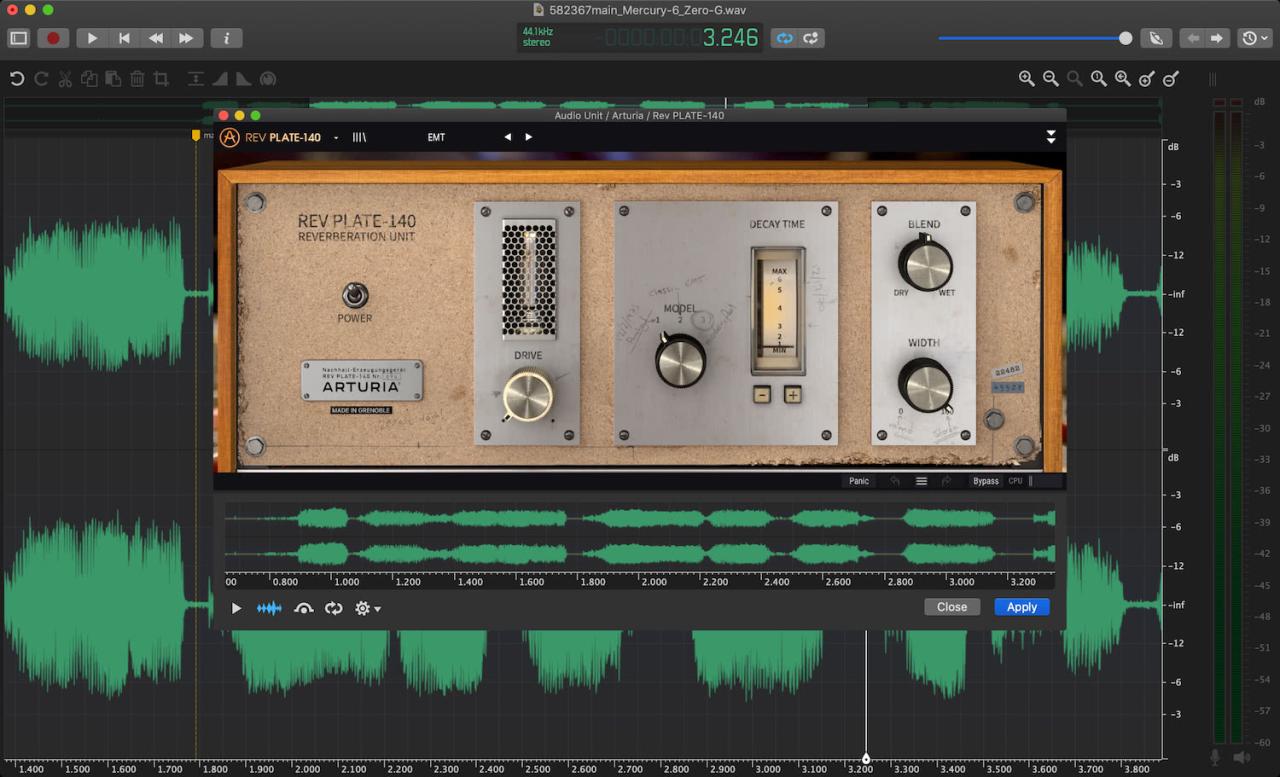Click the EMT preset name
The height and width of the screenshot is (777, 1280).
coord(436,137)
